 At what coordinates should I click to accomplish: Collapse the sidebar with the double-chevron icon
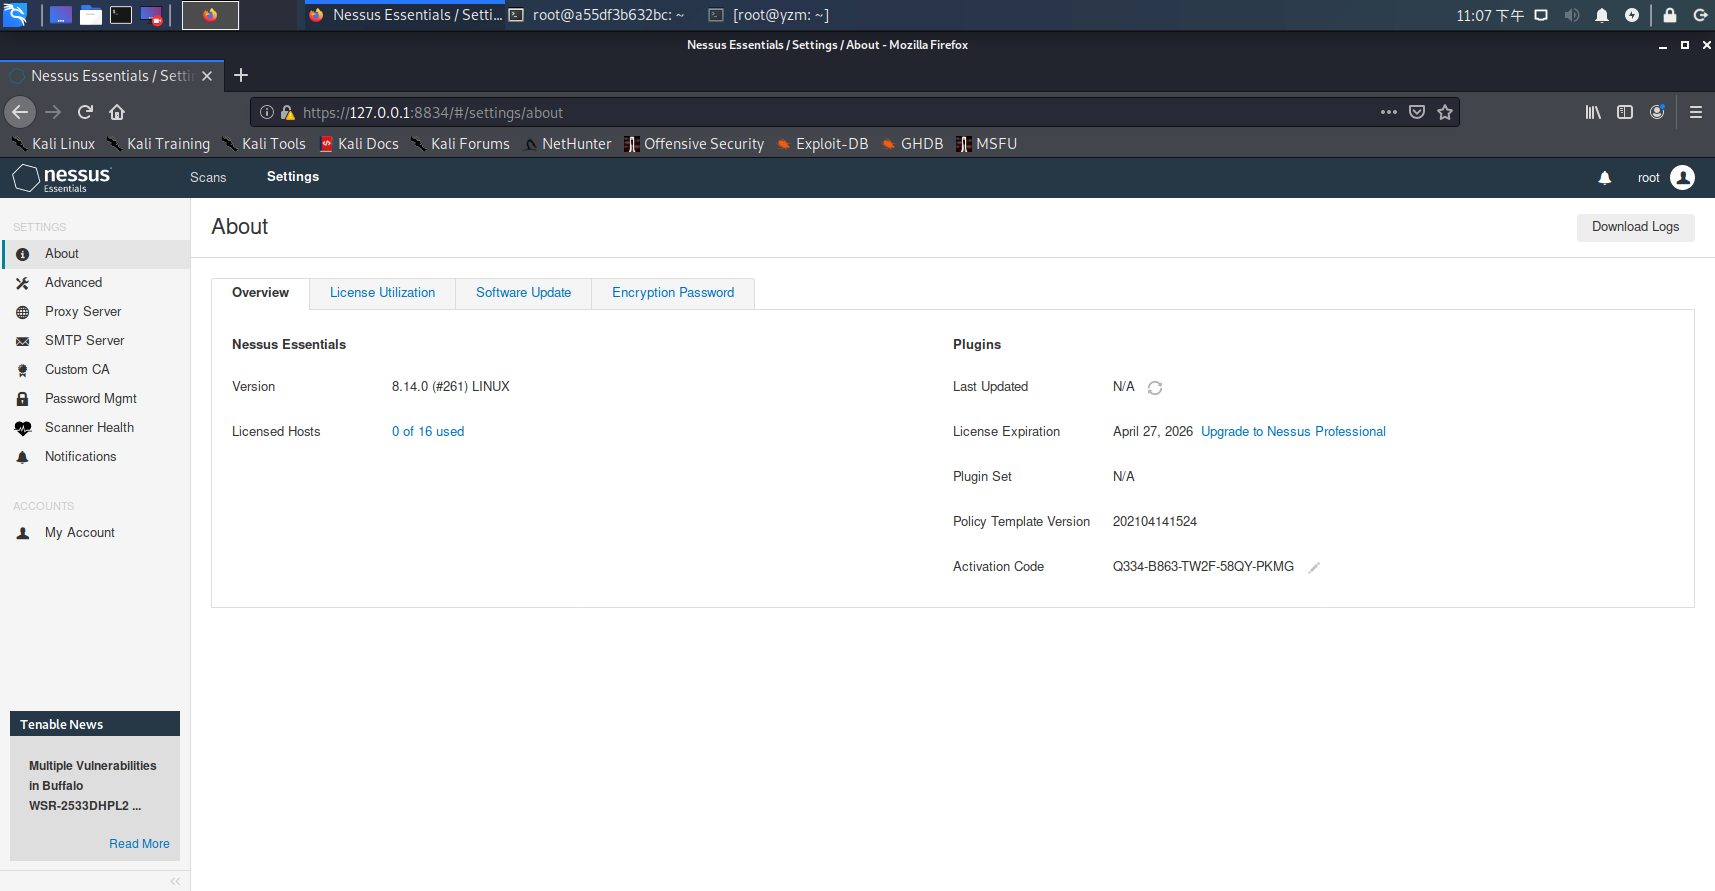coord(175,881)
